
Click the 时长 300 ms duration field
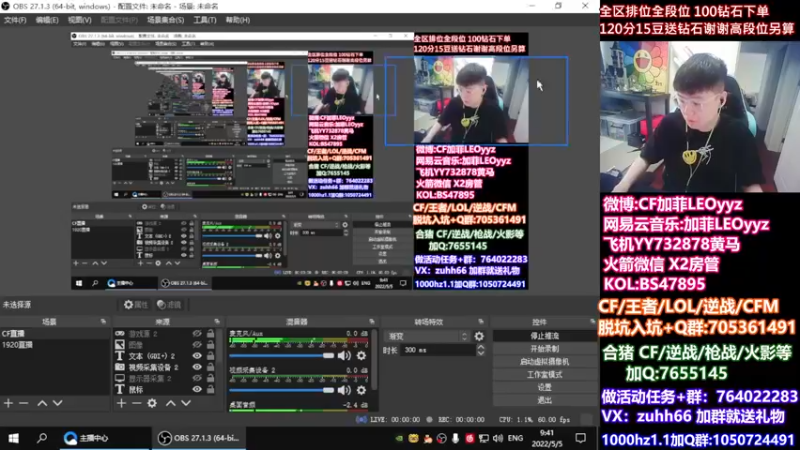(439, 350)
